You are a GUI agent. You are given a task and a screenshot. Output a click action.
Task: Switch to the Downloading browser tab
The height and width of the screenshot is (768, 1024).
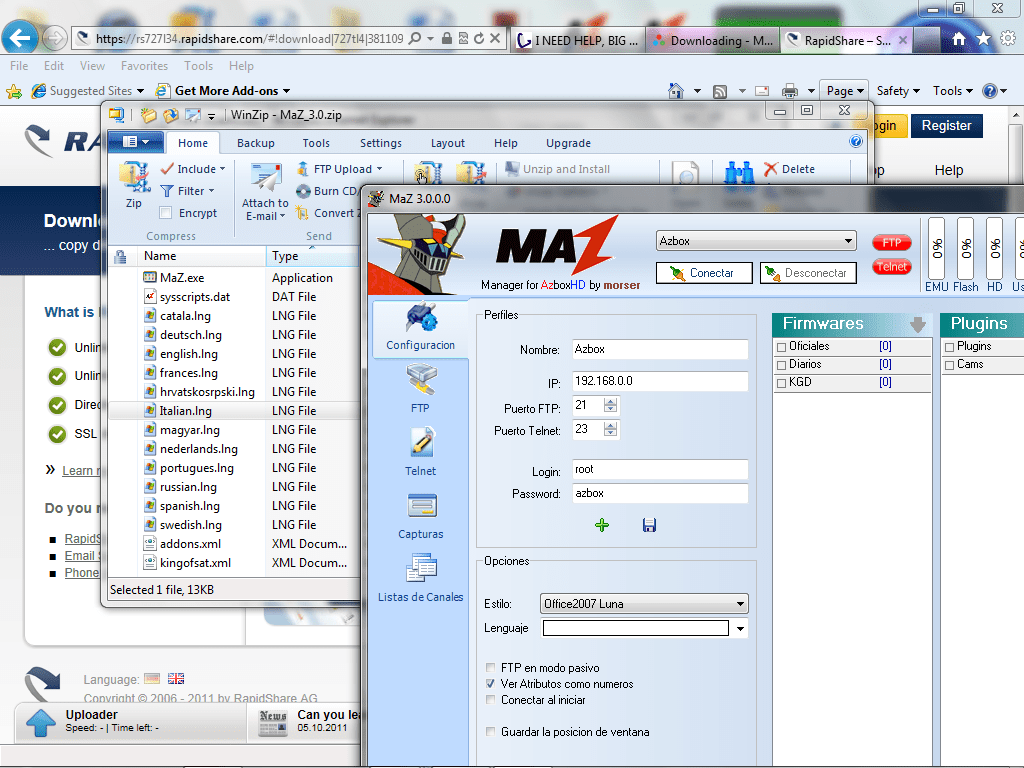(713, 40)
